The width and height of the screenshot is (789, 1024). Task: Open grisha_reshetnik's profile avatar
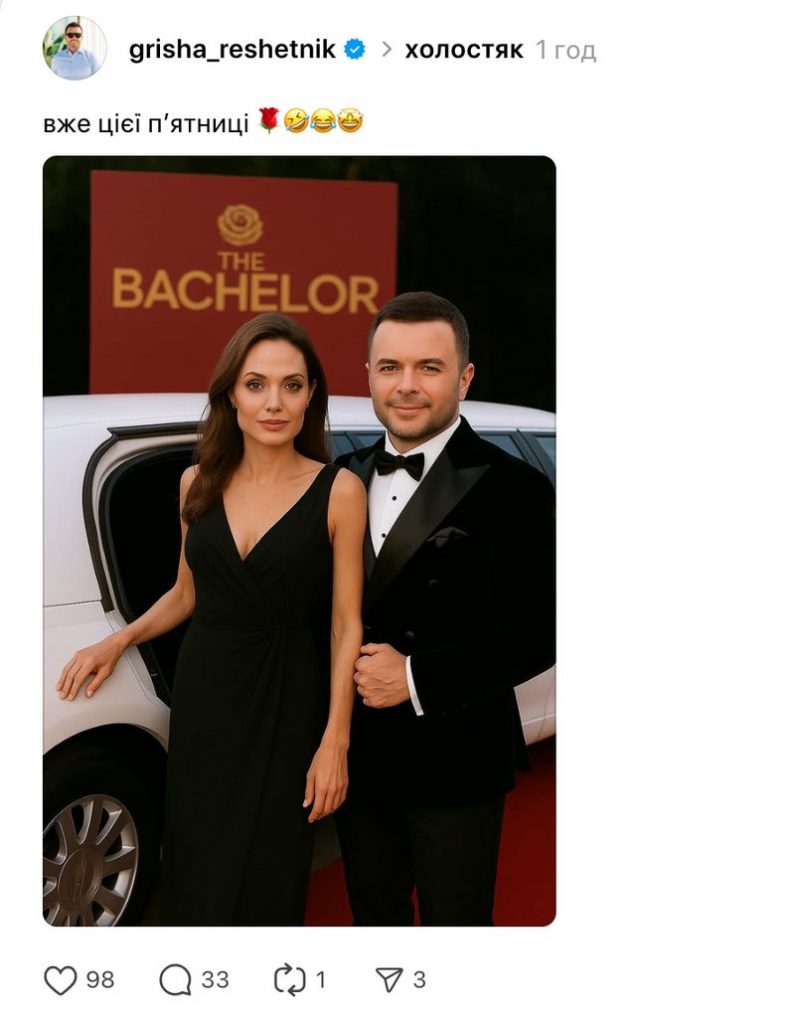(75, 48)
